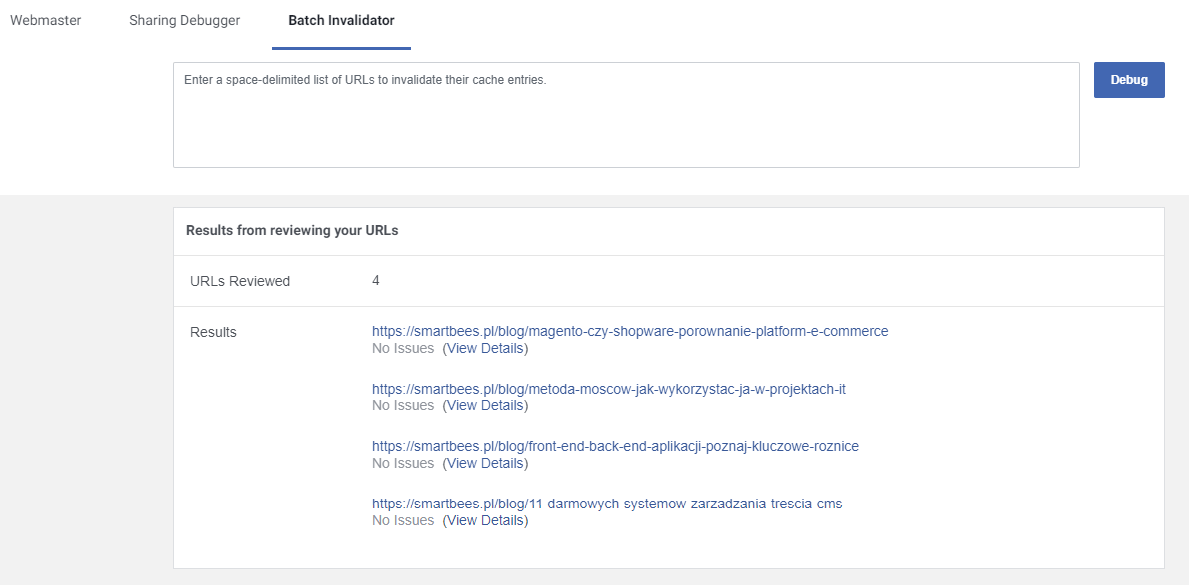The image size is (1189, 585).
Task: Select the 'Results from reviewing your URLs' heading
Action: [293, 231]
